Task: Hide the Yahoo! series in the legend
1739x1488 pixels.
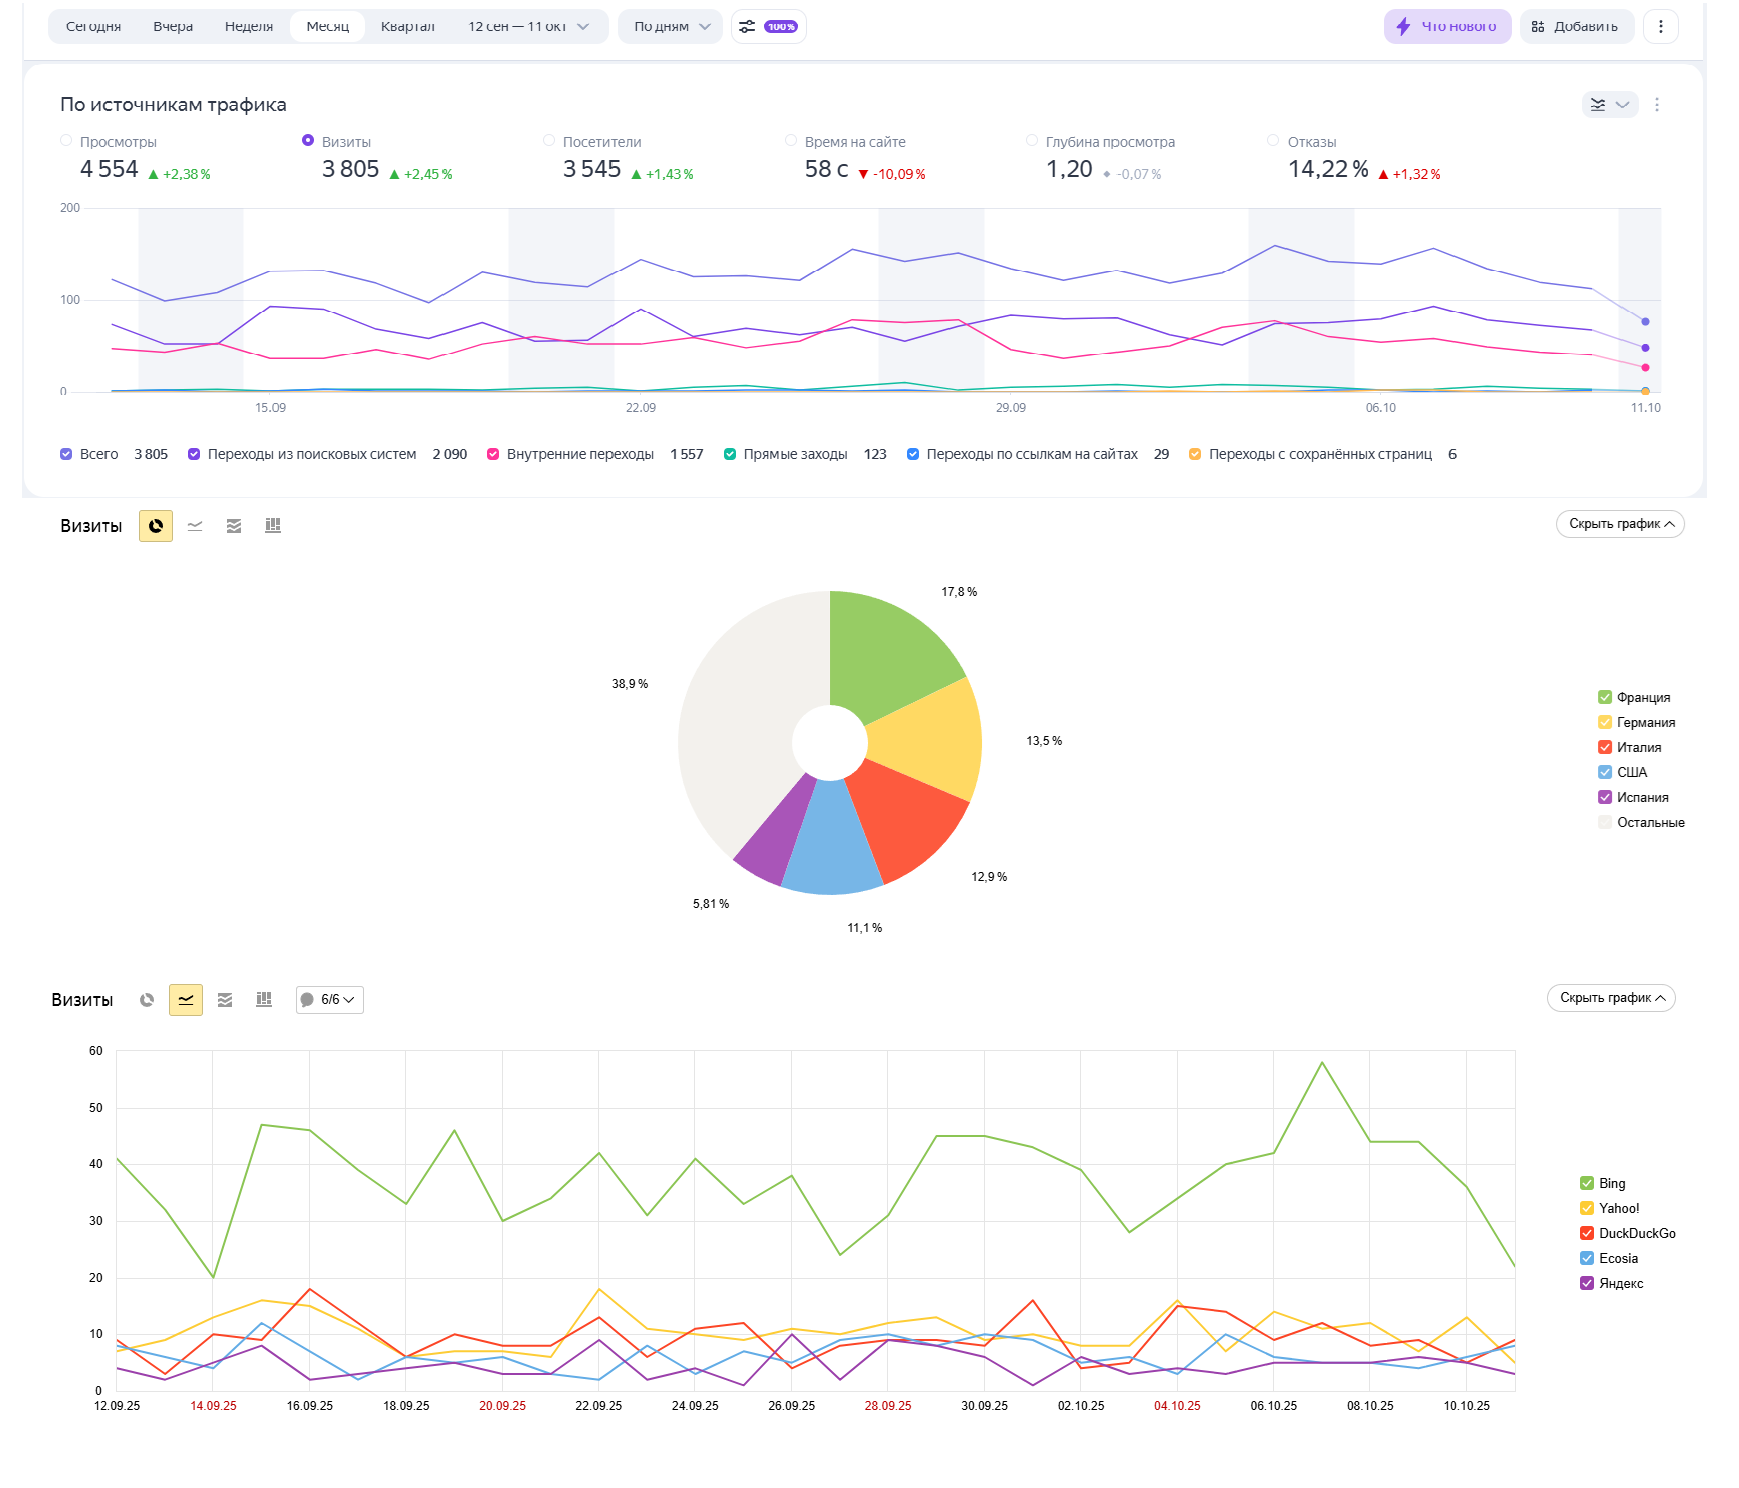Action: 1587,1208
